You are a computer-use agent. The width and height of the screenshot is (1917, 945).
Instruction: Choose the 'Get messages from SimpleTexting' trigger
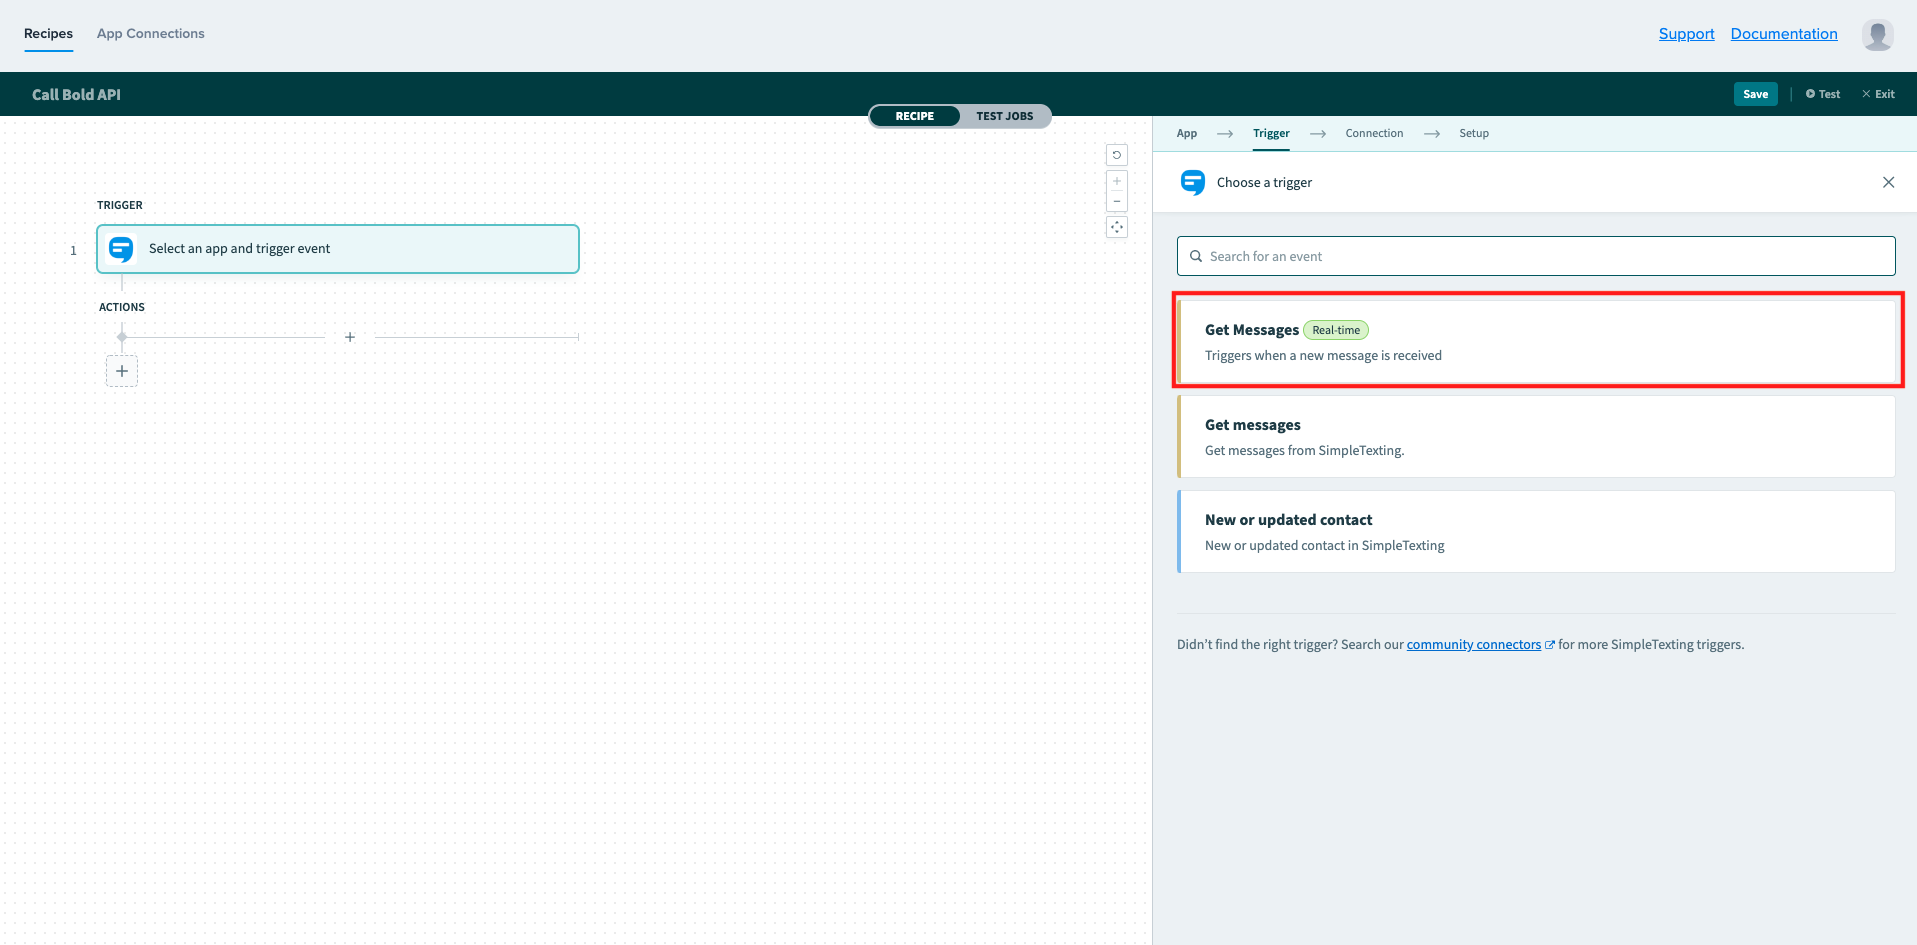(x=1536, y=437)
